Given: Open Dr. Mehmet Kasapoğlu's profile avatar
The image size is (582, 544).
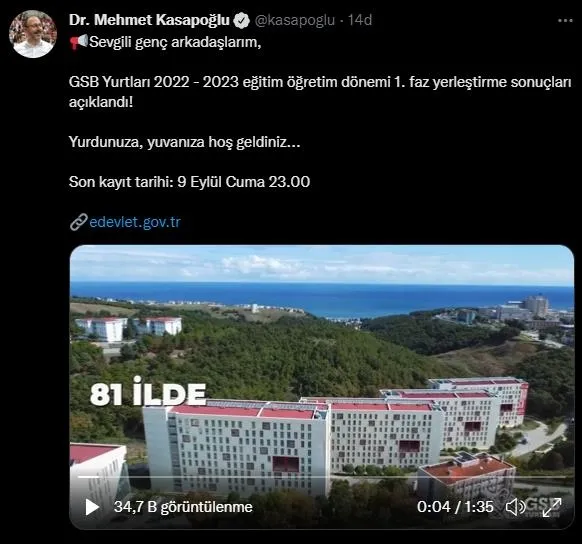Looking at the screenshot, I should pos(33,34).
